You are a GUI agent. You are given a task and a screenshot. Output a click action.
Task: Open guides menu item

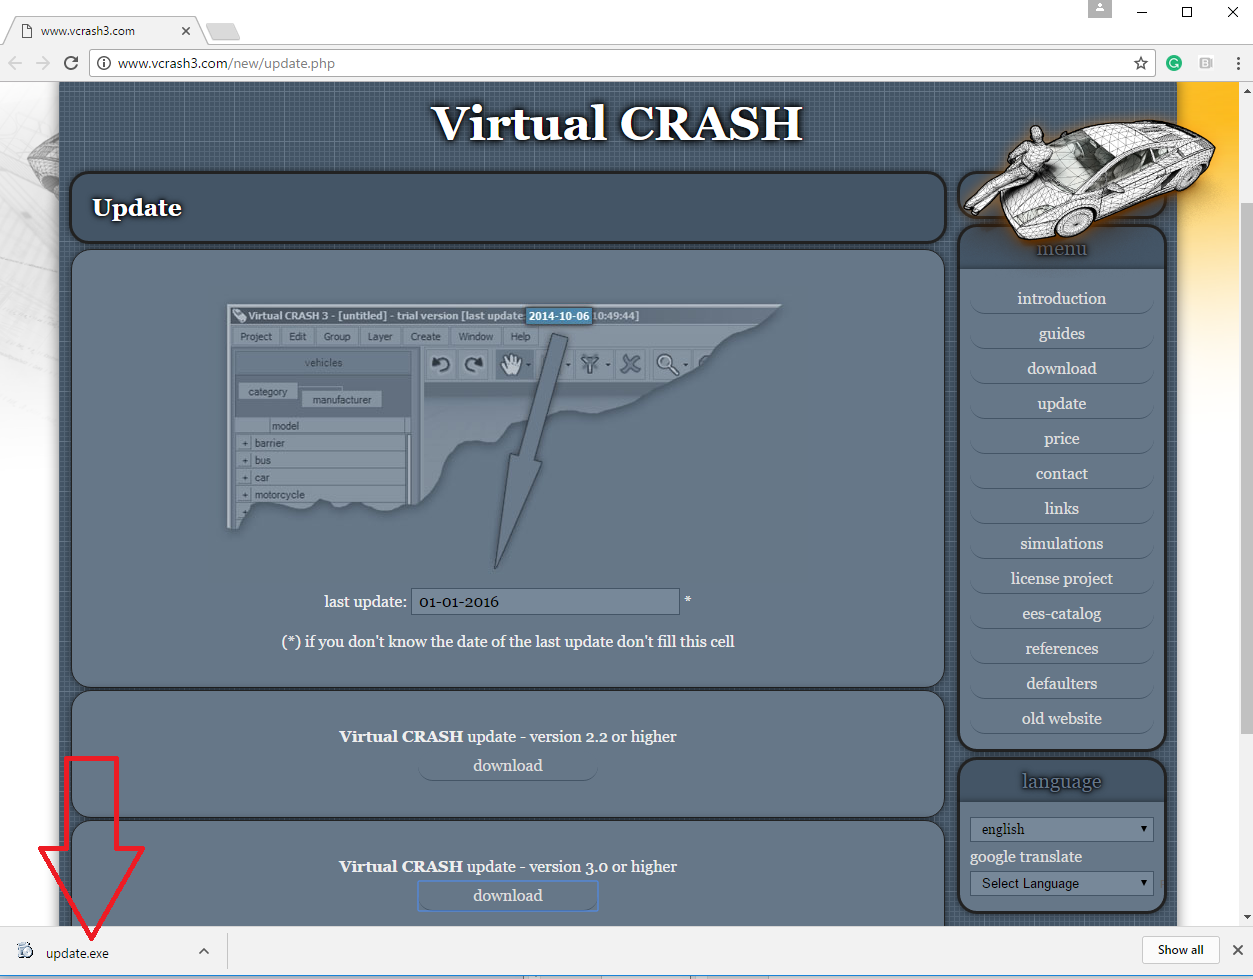pos(1062,333)
